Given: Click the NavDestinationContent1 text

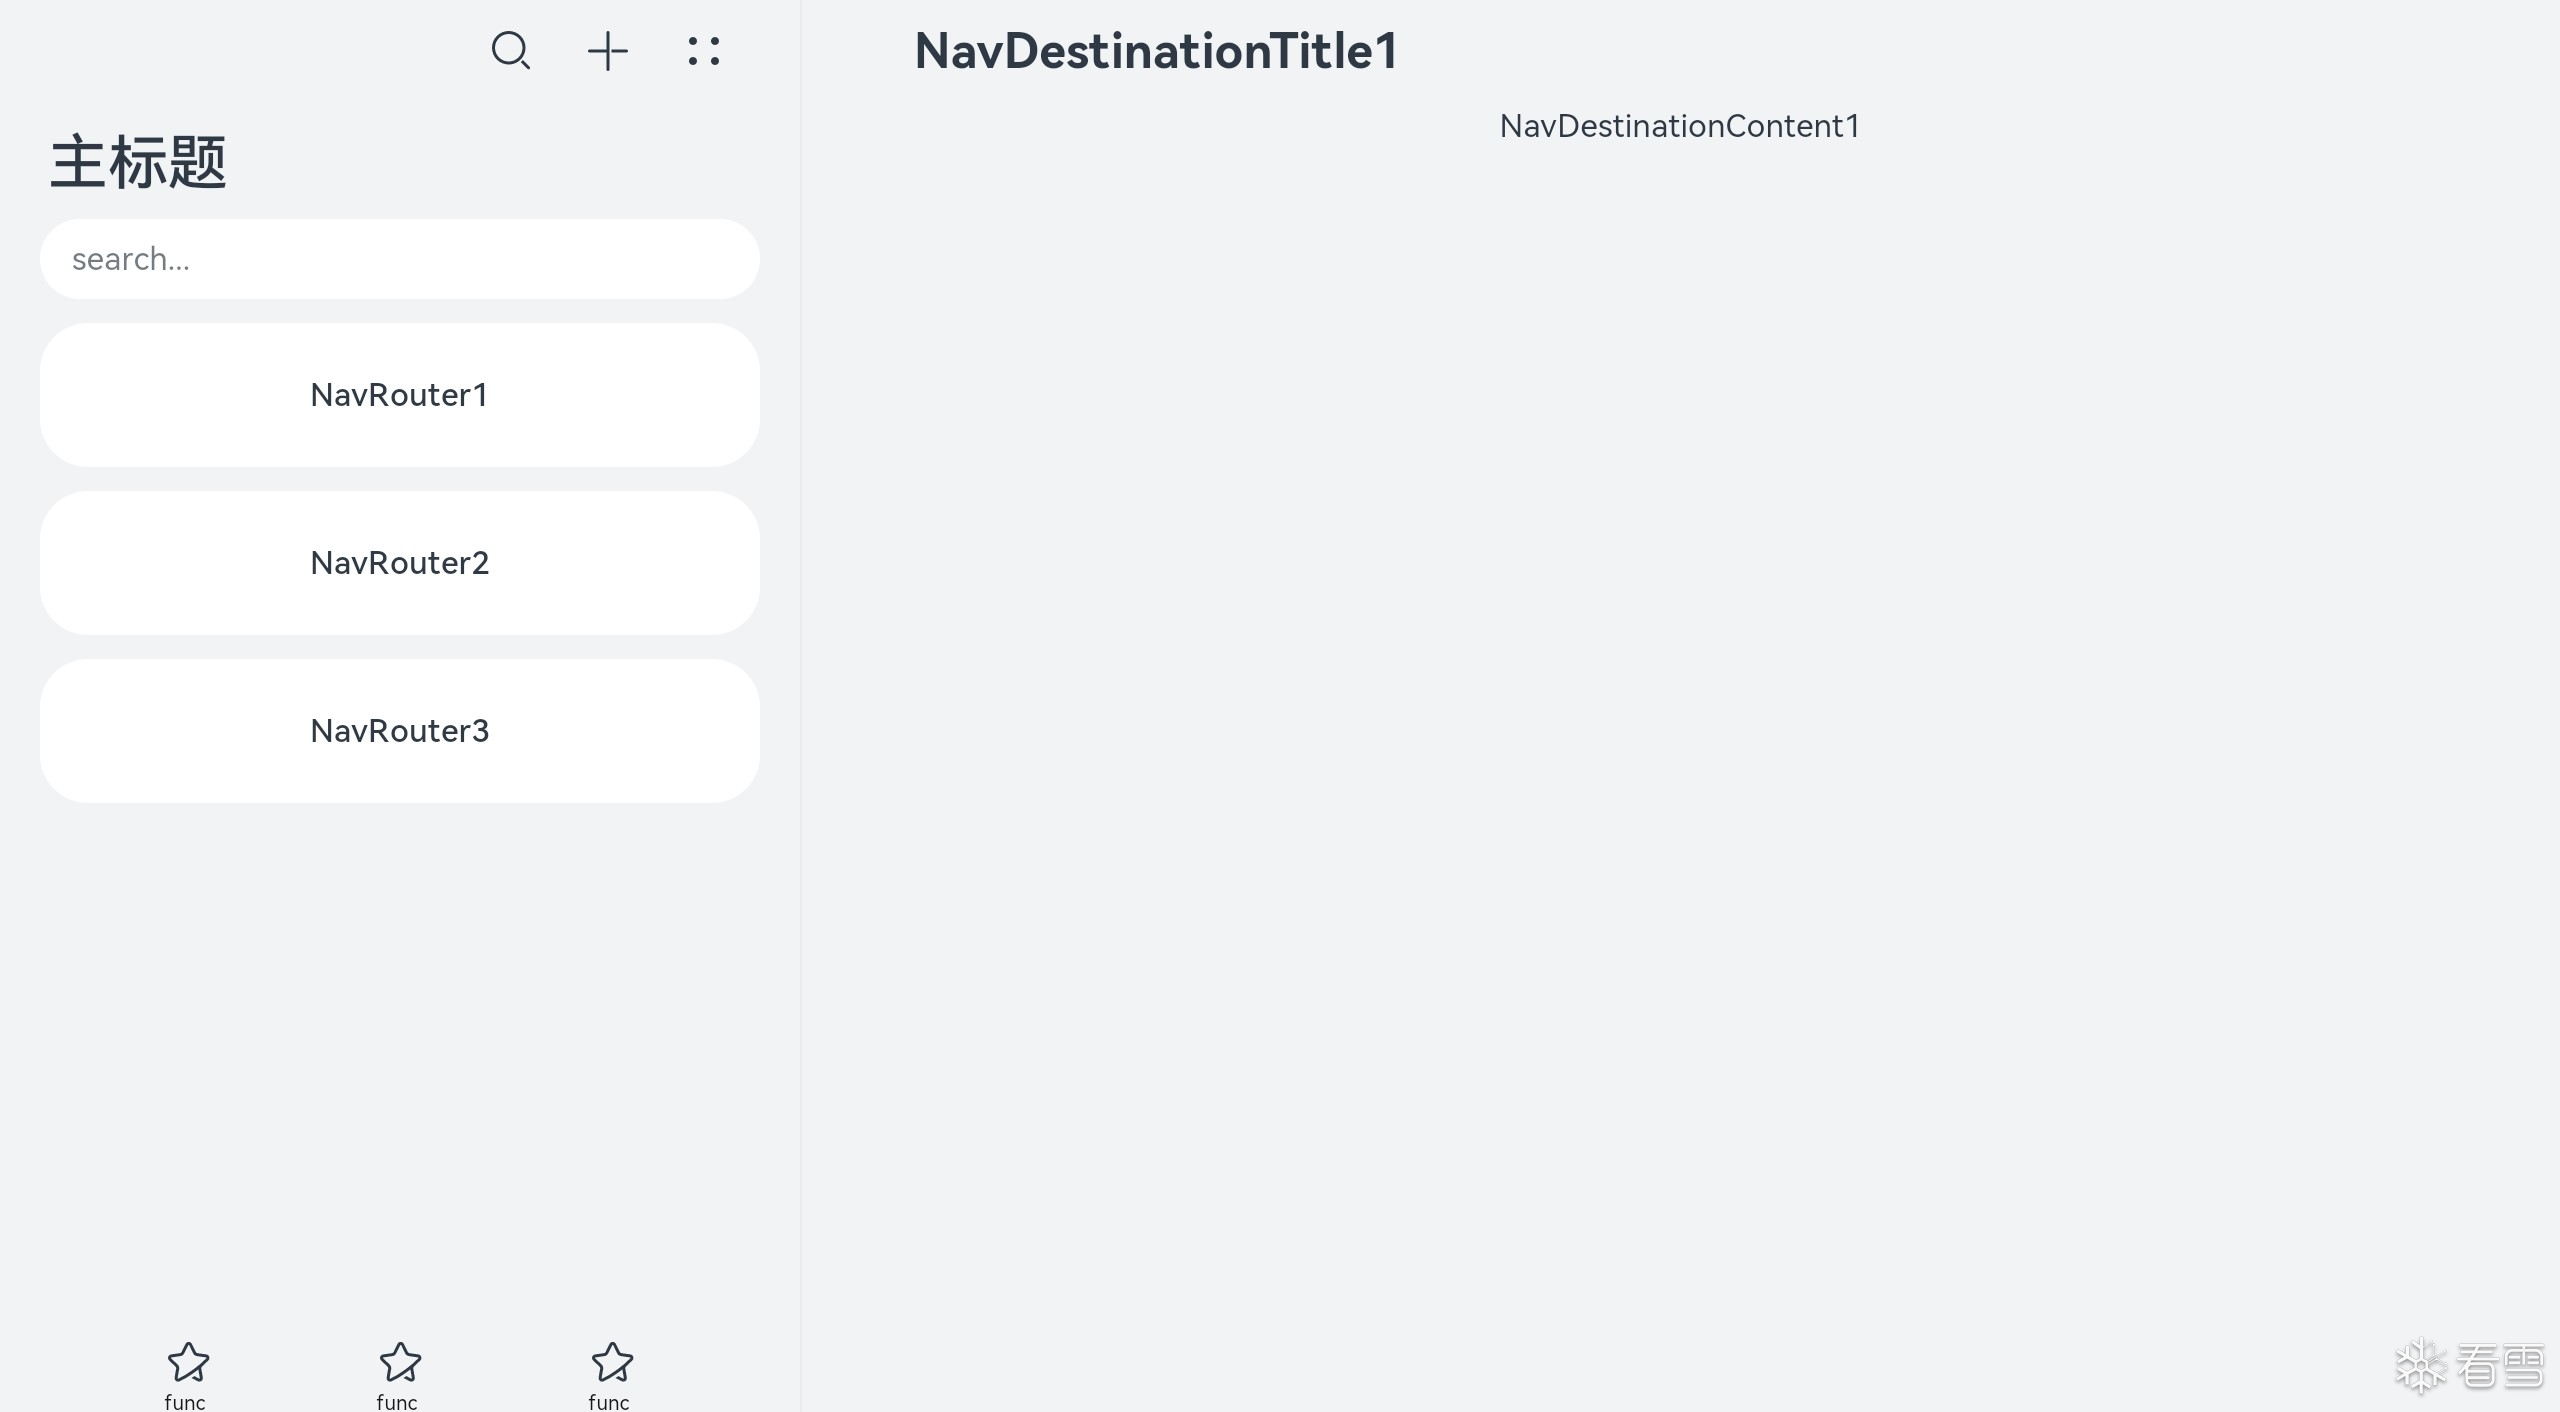Looking at the screenshot, I should click(x=1679, y=126).
